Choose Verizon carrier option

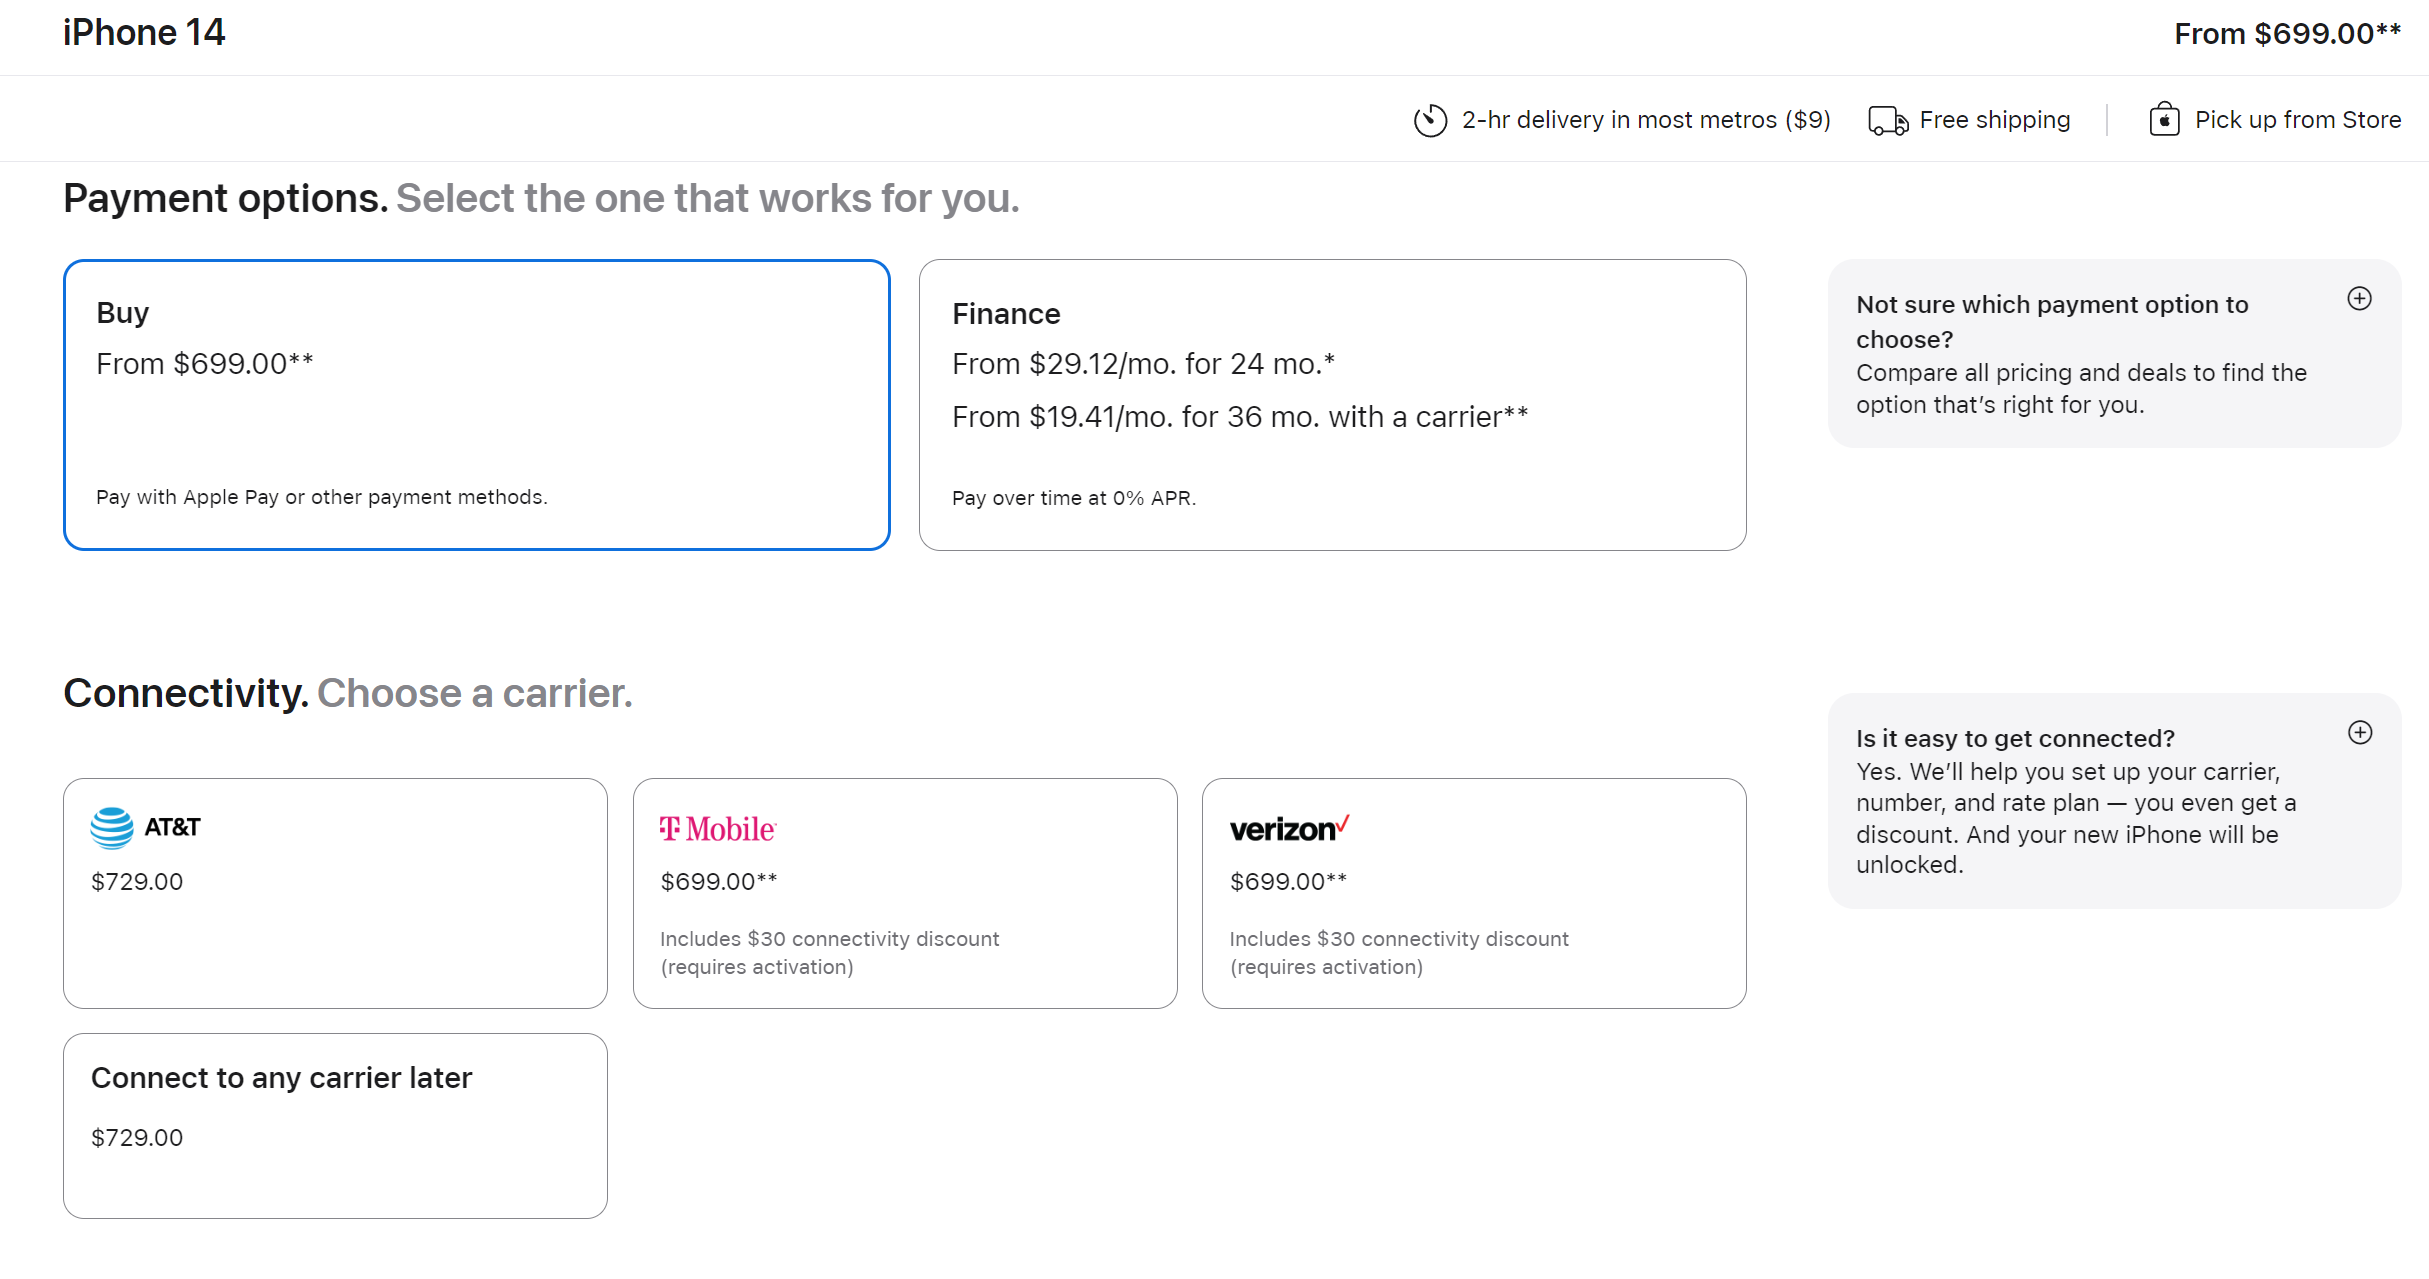1474,893
